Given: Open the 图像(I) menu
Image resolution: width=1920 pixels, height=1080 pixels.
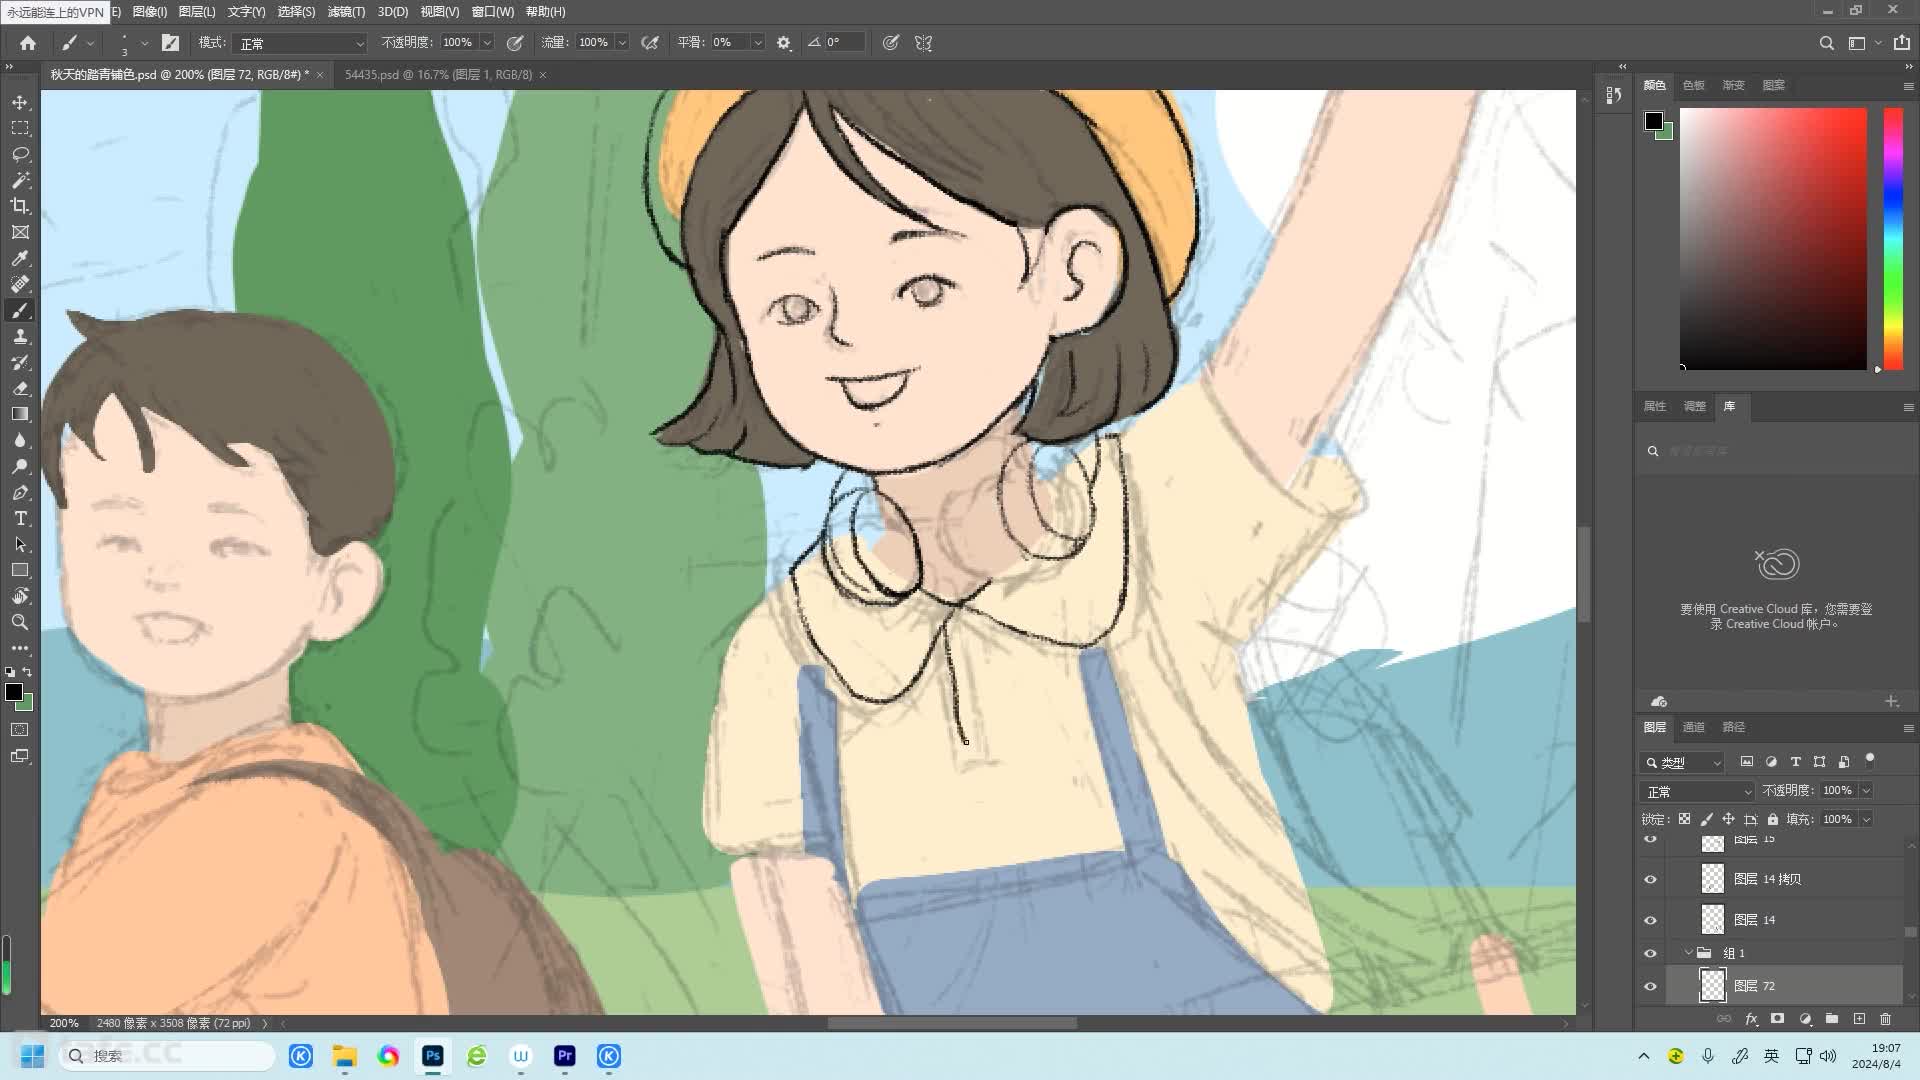Looking at the screenshot, I should click(149, 12).
